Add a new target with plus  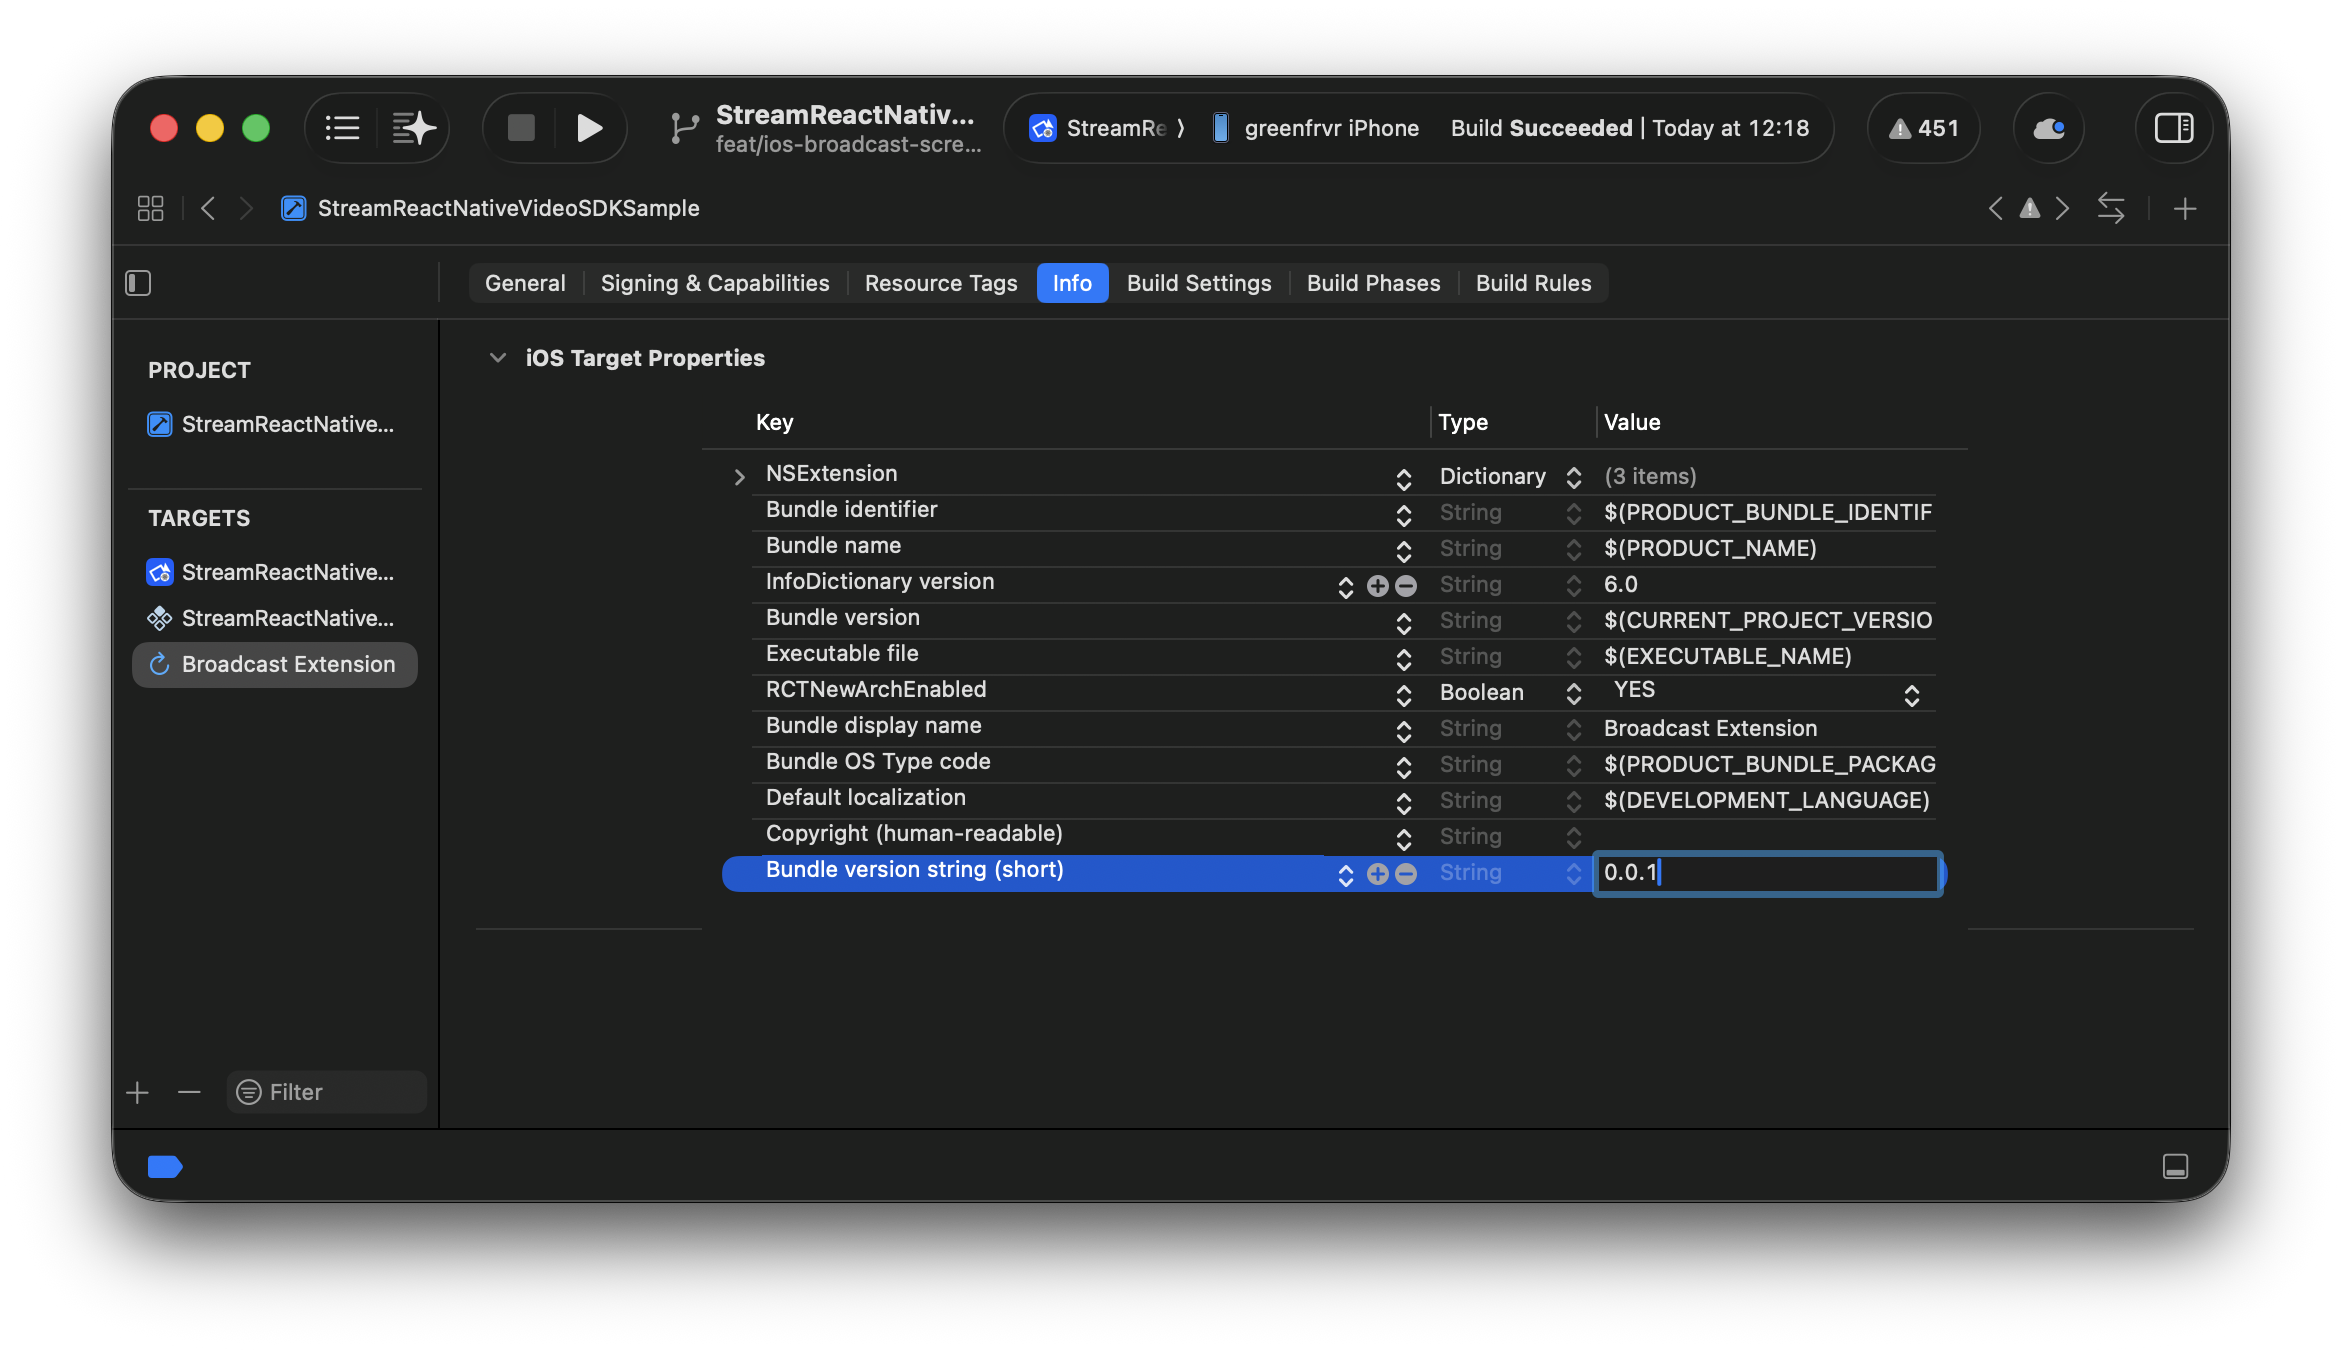click(138, 1092)
